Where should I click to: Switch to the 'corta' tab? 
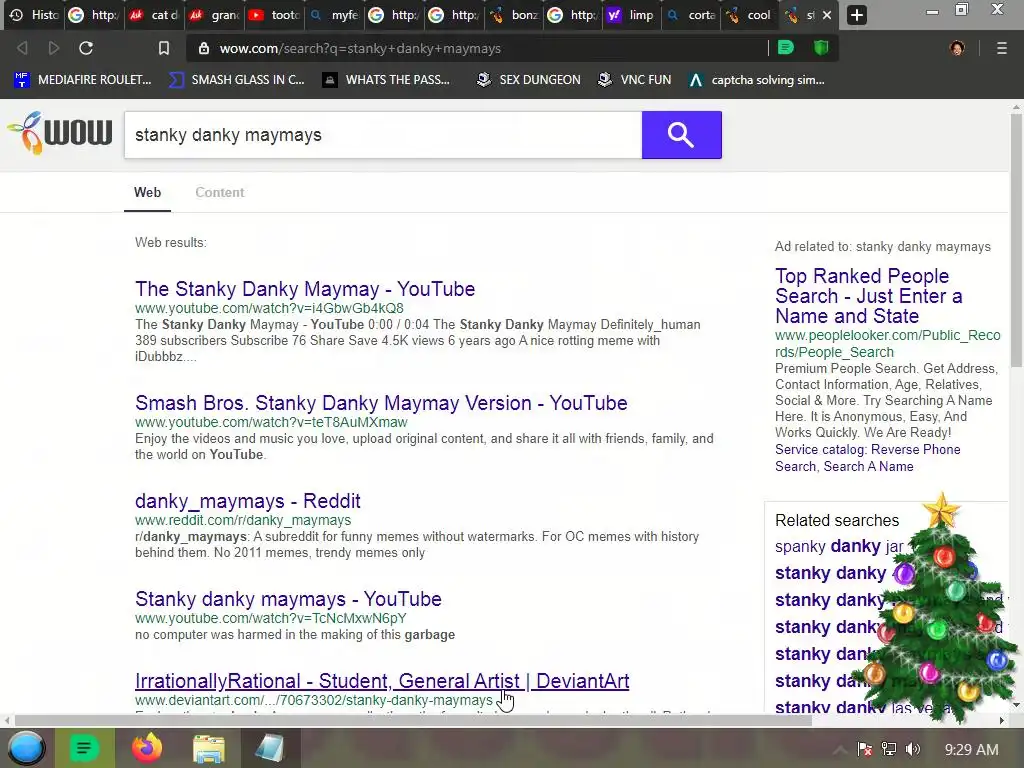(x=692, y=15)
